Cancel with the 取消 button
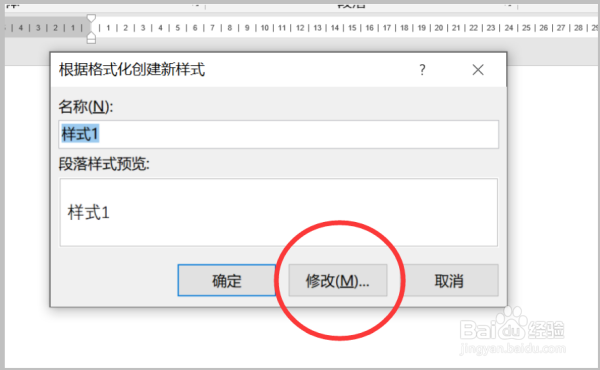 [449, 280]
